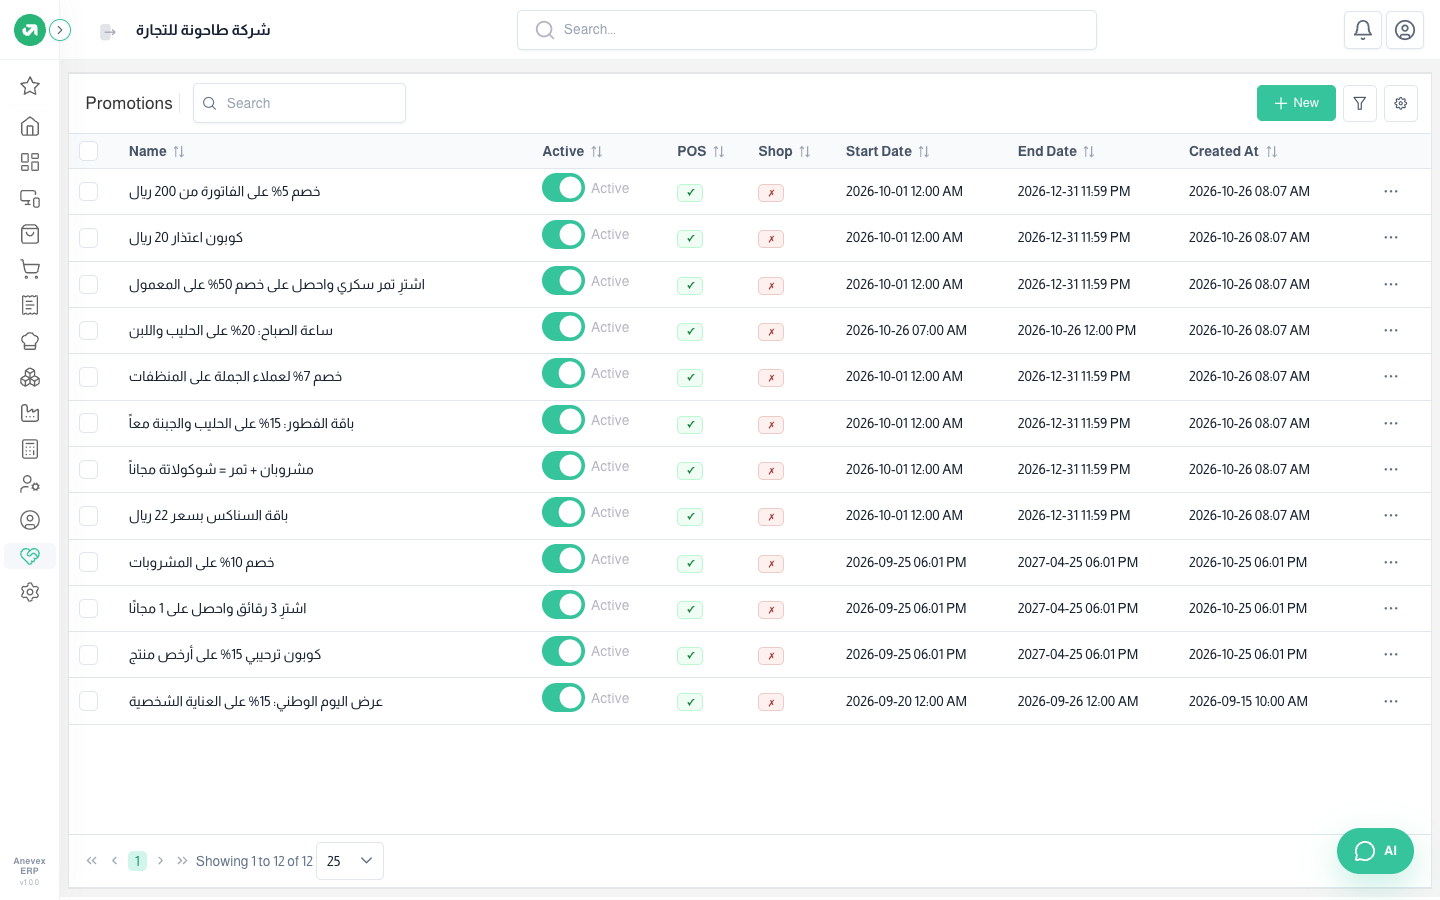The image size is (1440, 900).
Task: Open actions menu for 'خصم 5% على الفاتورة' row
Action: coord(1391,191)
